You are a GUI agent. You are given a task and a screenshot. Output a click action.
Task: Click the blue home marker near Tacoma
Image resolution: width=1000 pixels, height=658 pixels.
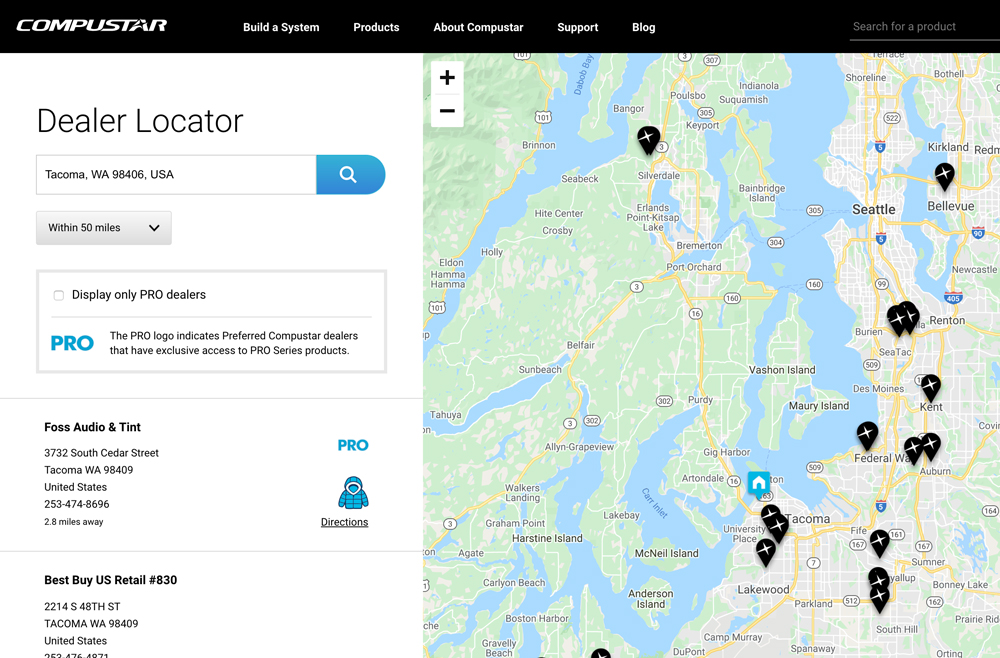pos(758,485)
